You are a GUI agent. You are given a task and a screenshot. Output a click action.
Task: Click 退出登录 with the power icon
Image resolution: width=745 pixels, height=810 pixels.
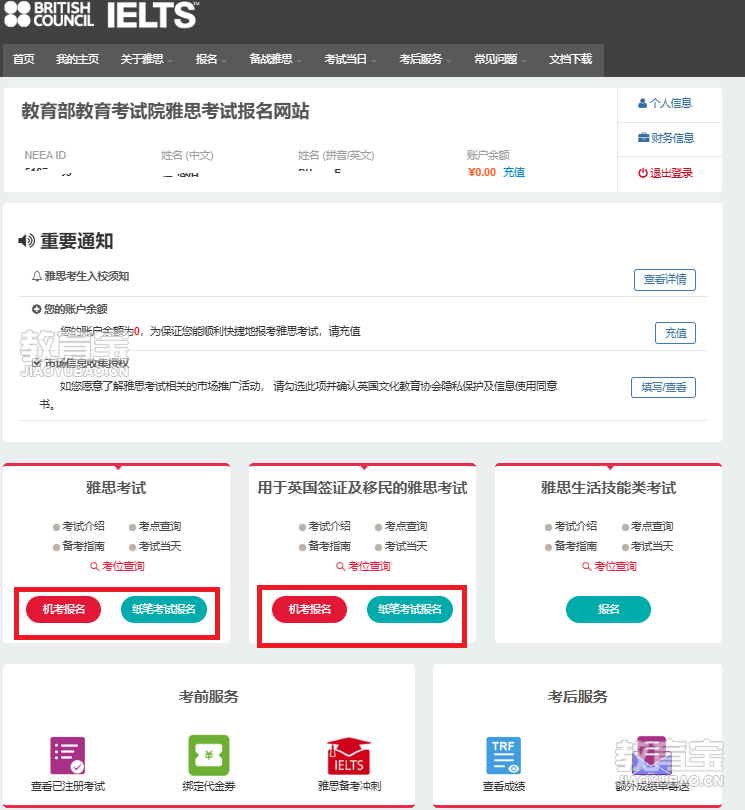click(x=665, y=173)
